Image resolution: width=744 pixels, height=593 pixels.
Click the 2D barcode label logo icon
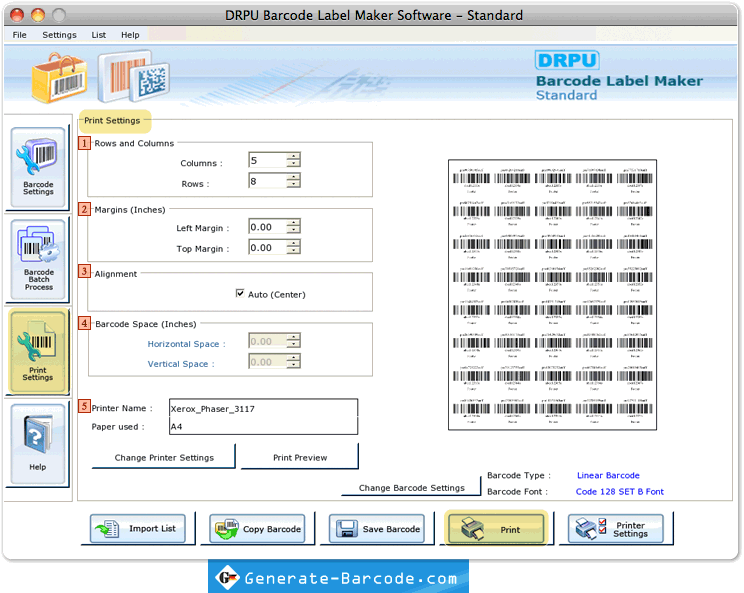[134, 76]
